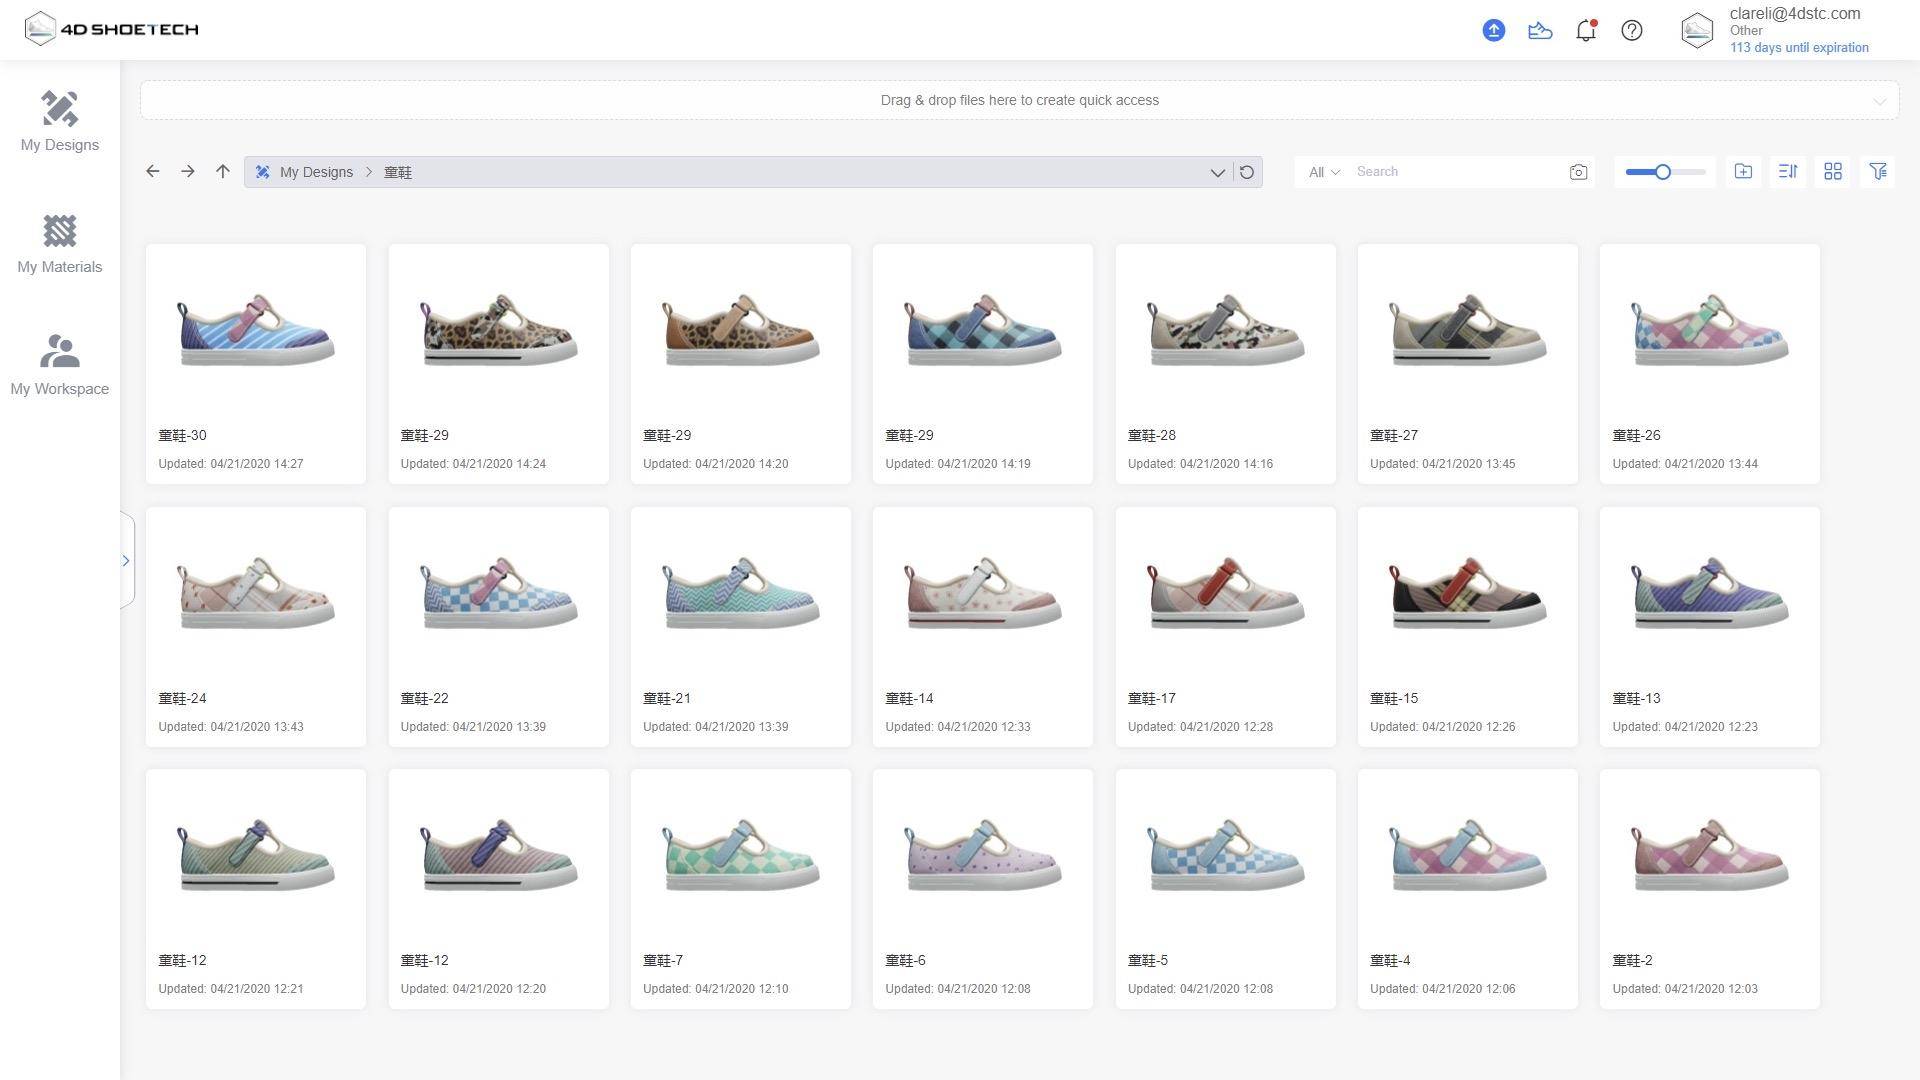Refresh the current folder listing
This screenshot has width=1920, height=1080.
(x=1247, y=172)
